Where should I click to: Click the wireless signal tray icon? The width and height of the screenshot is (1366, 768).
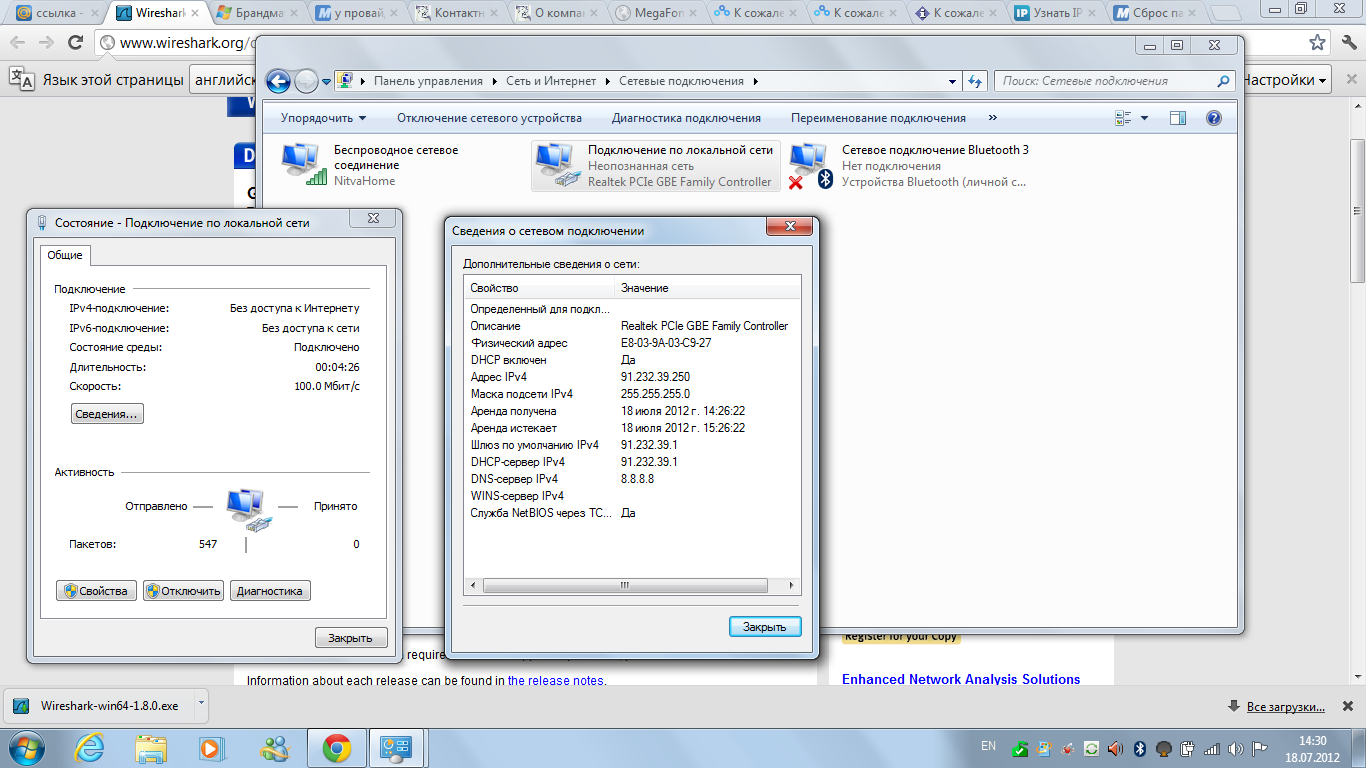tap(1211, 748)
